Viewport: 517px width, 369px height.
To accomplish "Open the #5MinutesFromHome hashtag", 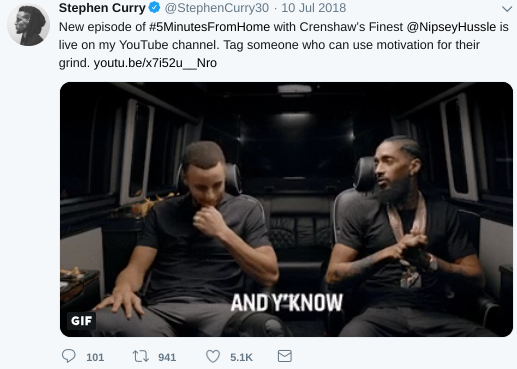I will (209, 27).
